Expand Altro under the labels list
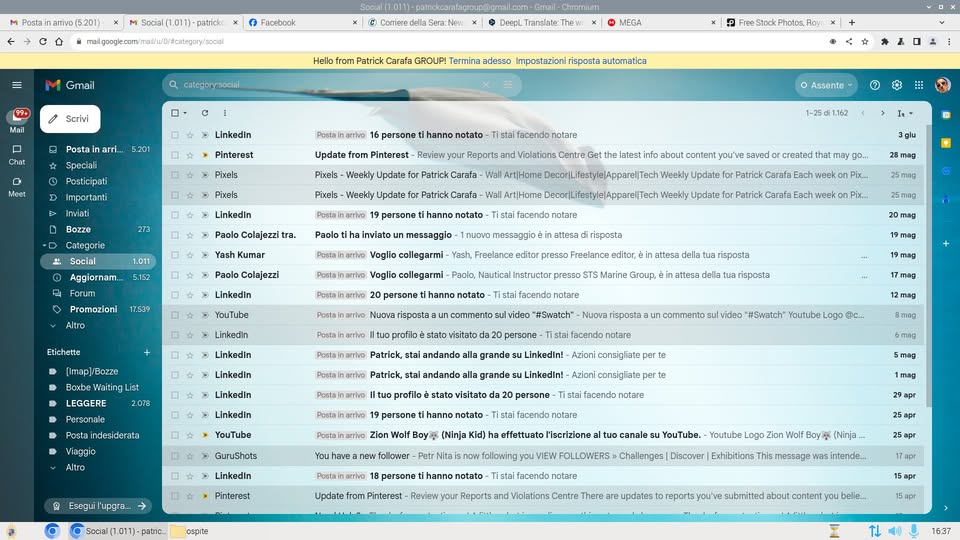Viewport: 960px width, 540px height. (75, 467)
